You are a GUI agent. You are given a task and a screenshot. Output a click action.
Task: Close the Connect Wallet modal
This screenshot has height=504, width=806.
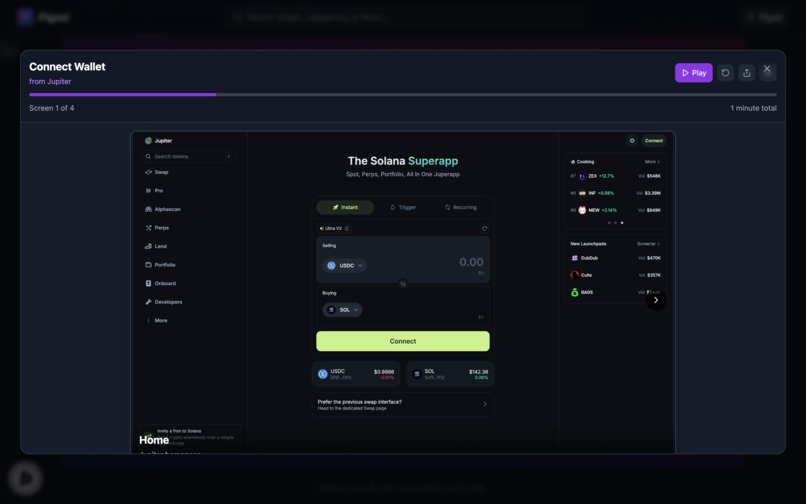pyautogui.click(x=767, y=69)
